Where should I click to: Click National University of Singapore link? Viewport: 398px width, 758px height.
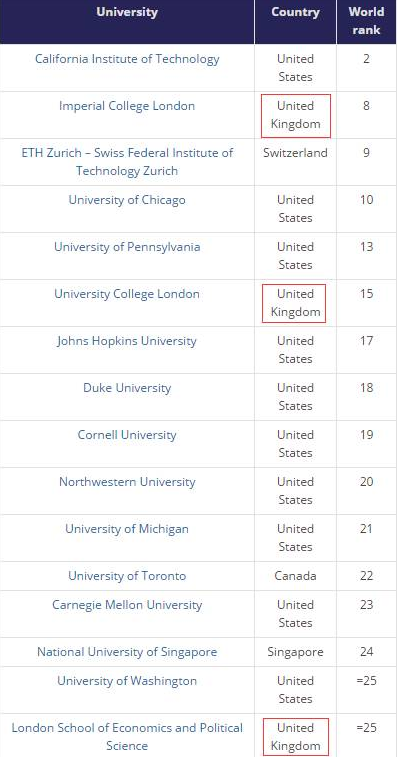click(127, 652)
